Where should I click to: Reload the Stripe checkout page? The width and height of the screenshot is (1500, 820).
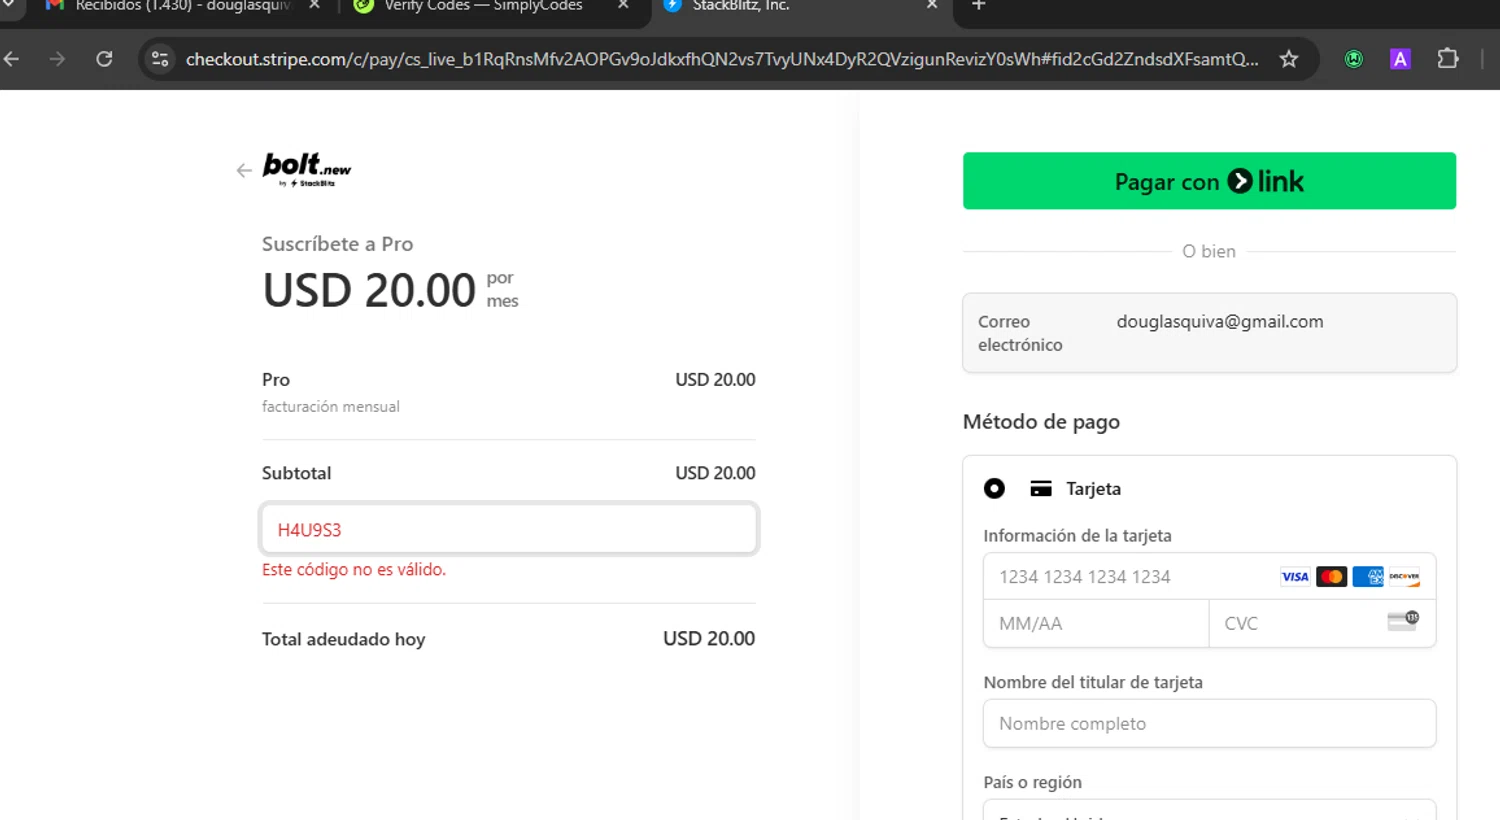(104, 59)
